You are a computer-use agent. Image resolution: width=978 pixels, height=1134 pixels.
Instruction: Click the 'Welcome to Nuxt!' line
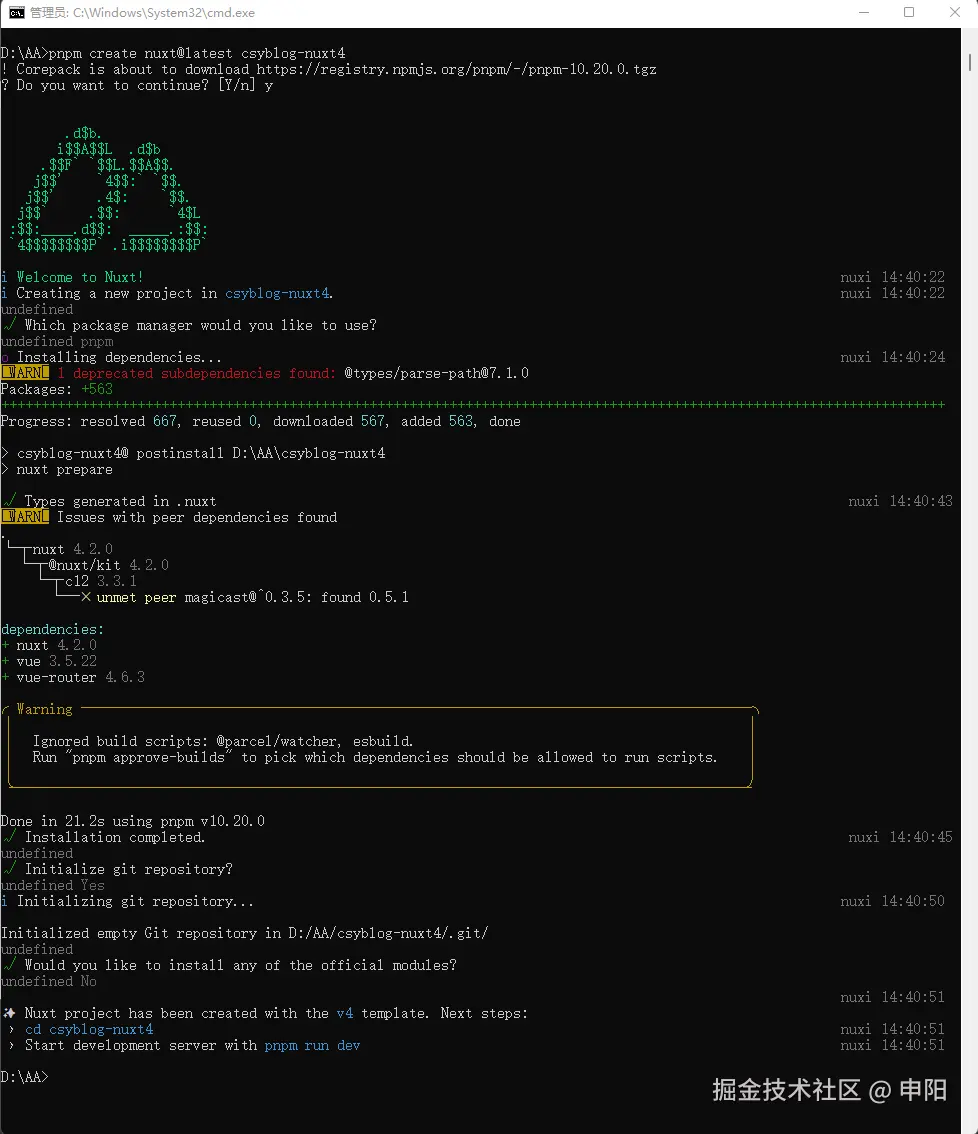coord(72,277)
